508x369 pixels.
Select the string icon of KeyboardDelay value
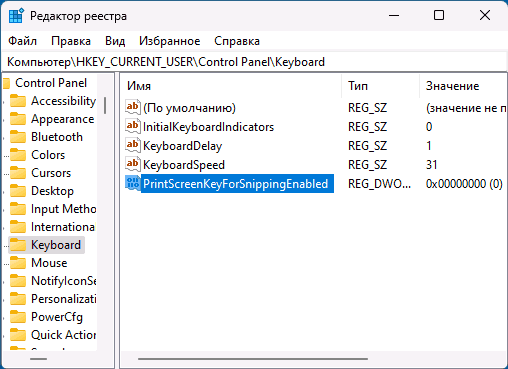[133, 146]
